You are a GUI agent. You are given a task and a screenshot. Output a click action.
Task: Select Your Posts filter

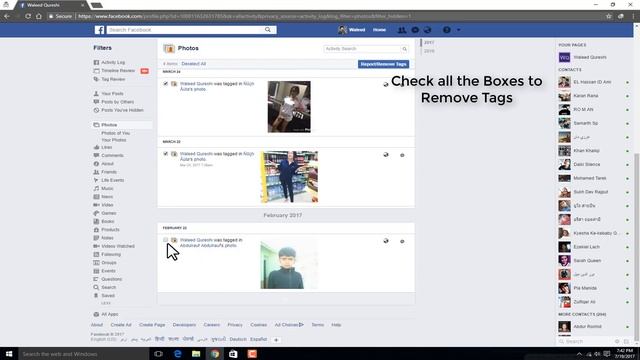[112, 94]
